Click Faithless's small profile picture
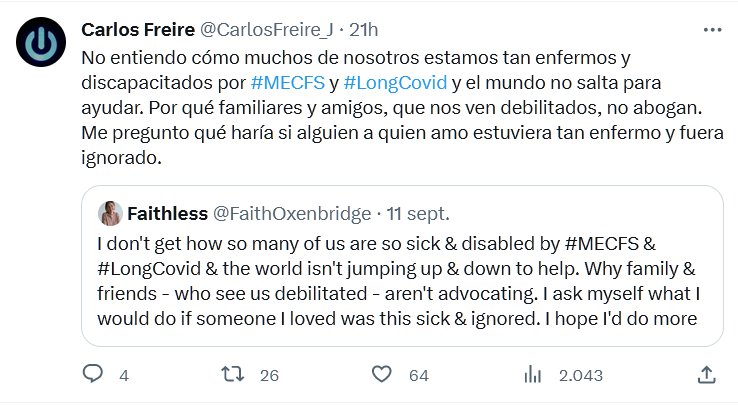This screenshot has width=738, height=406. [110, 213]
